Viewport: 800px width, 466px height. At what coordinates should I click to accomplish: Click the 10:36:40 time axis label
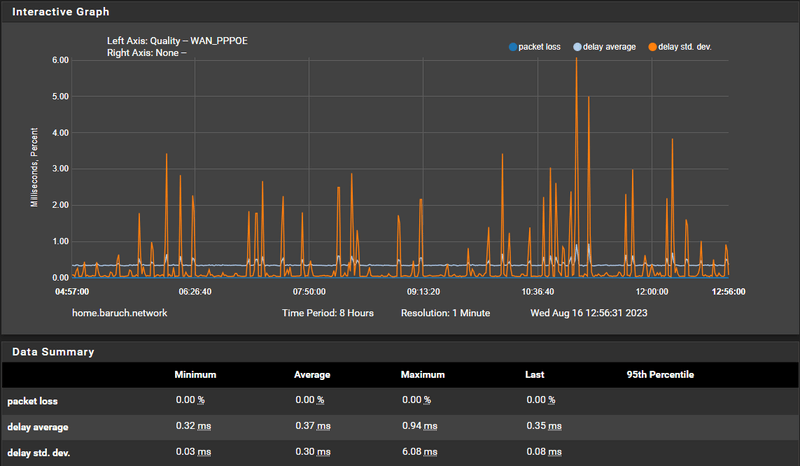(x=537, y=291)
